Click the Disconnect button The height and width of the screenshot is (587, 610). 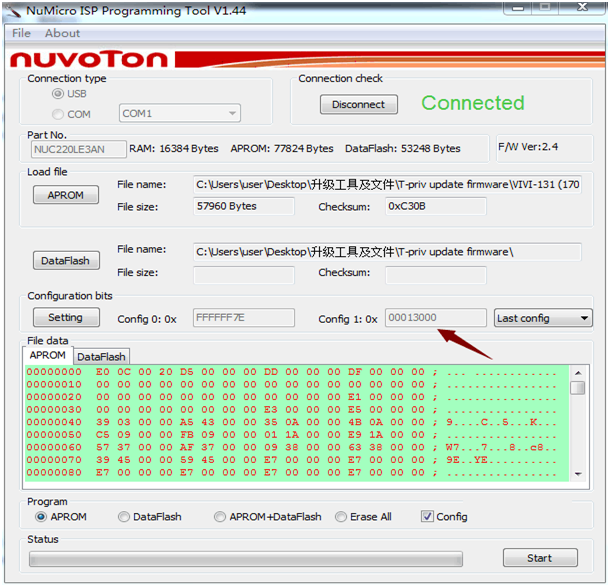359,104
